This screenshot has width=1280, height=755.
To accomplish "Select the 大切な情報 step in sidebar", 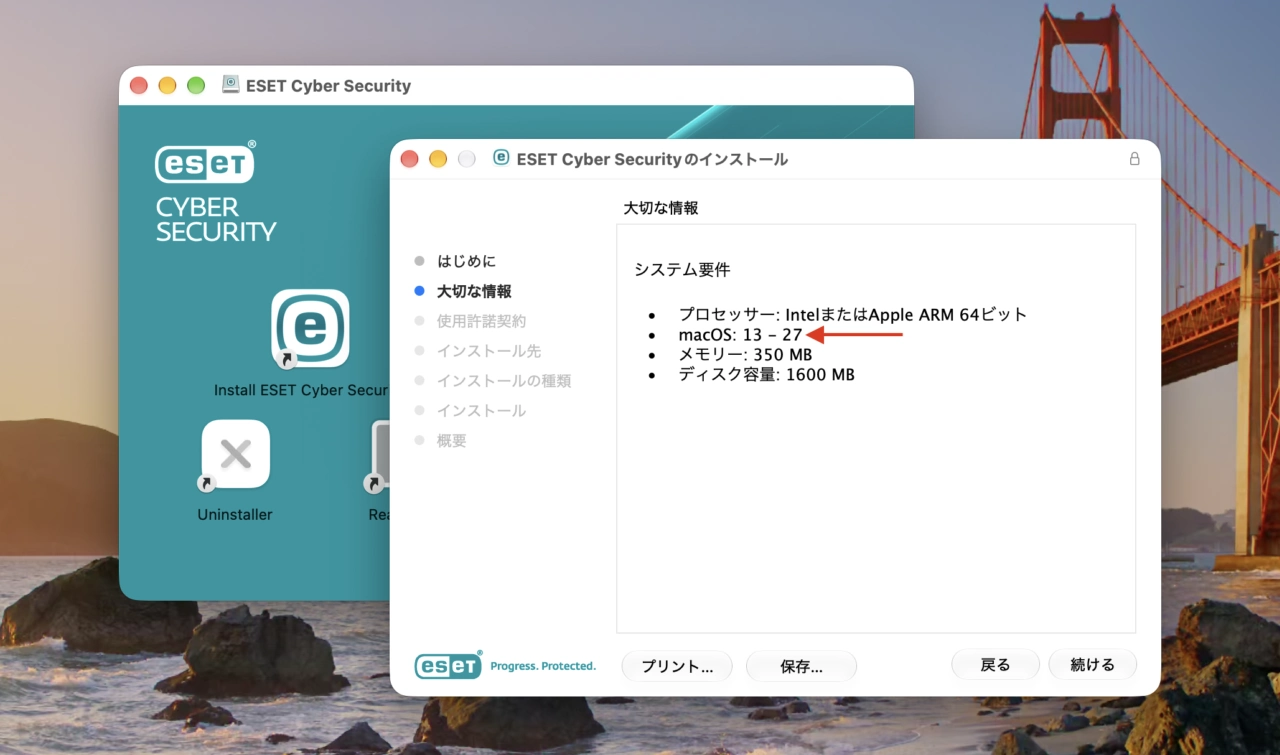I will click(474, 291).
